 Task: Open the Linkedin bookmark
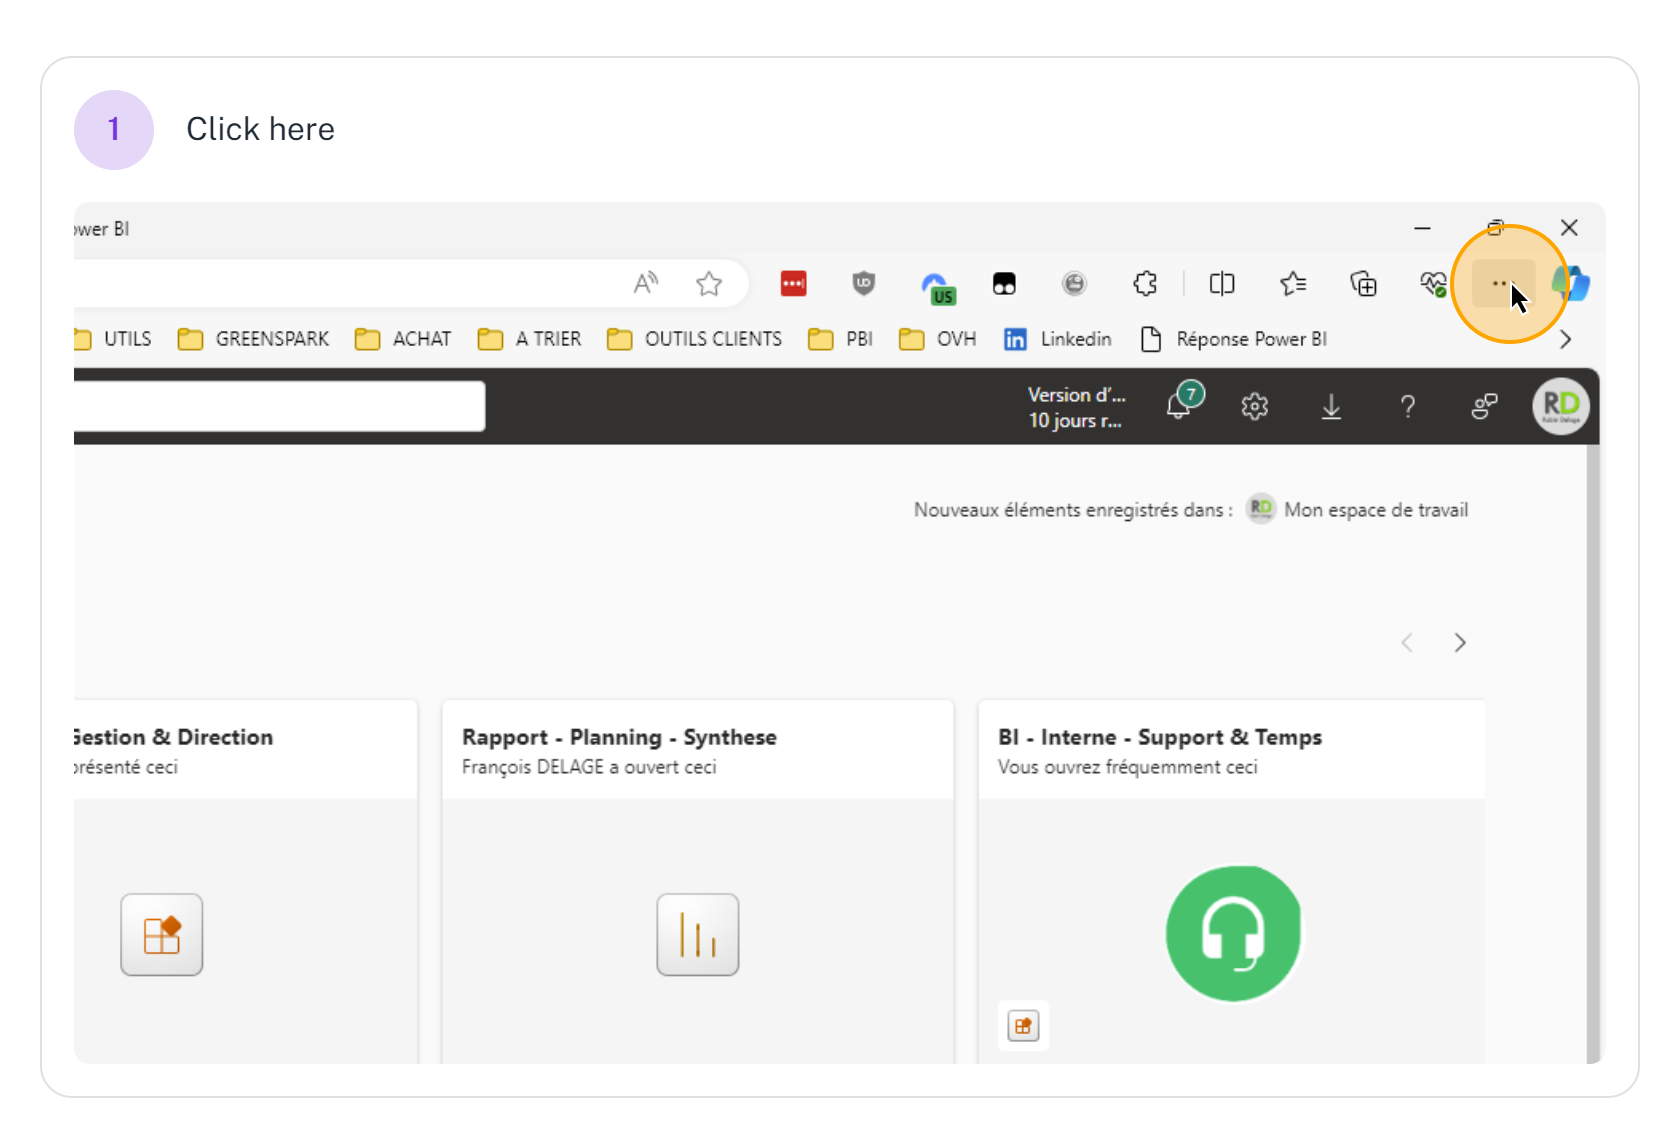pos(1058,339)
